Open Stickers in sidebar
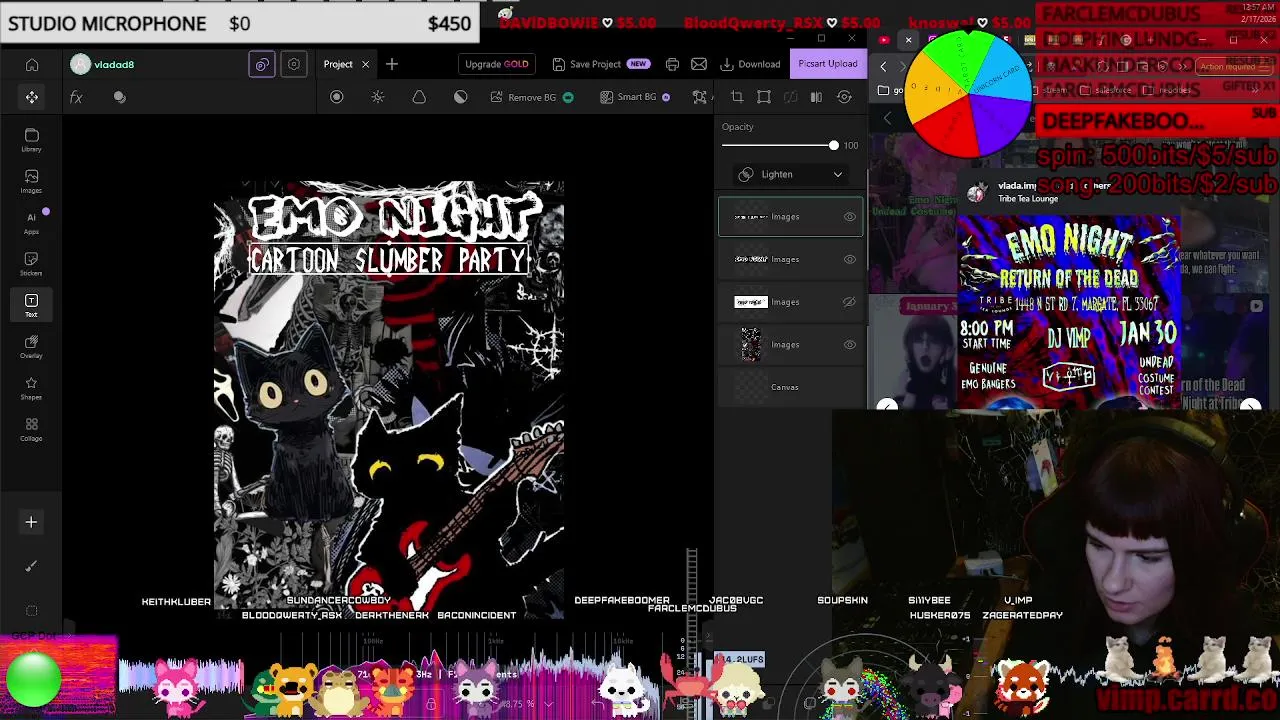Screen dimensions: 1280x720 [x=31, y=264]
